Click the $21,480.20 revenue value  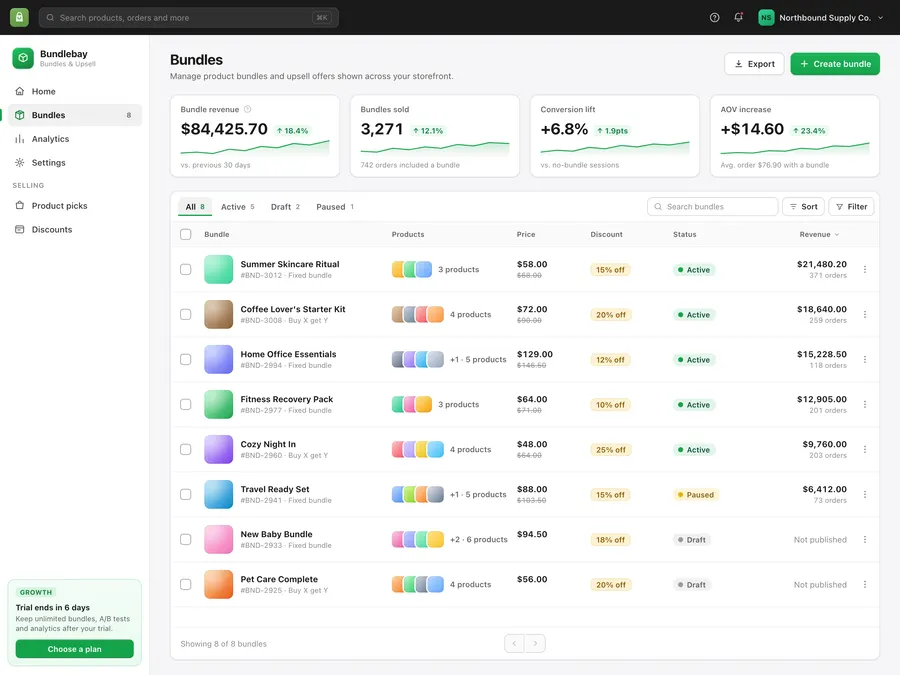point(821,264)
